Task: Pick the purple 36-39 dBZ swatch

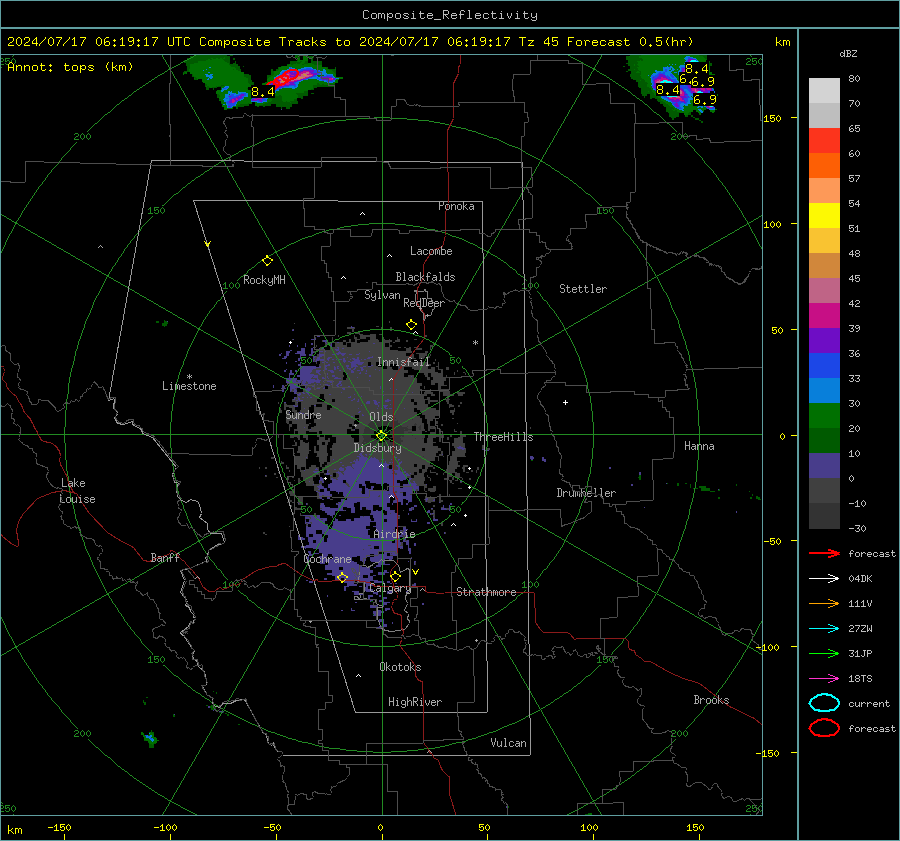Action: [824, 340]
